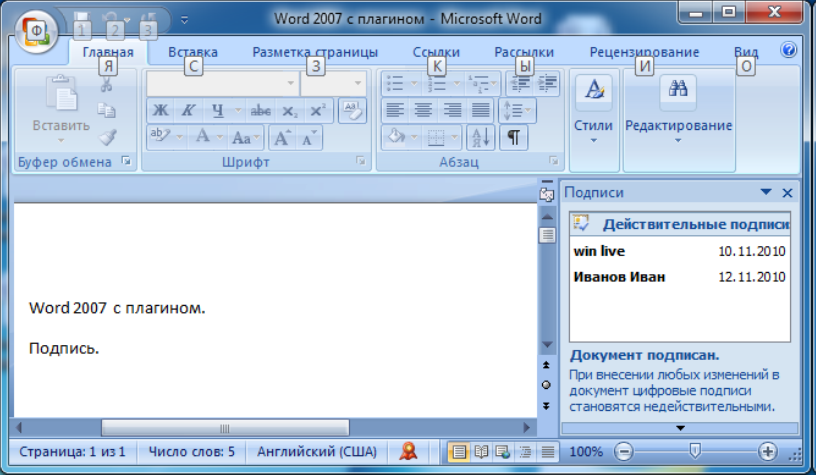Click the Английский (США) language indicator

coord(316,451)
